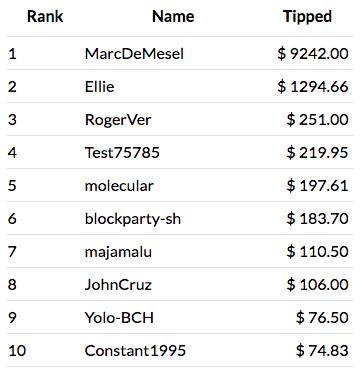Open the Test75785 user entry
The height and width of the screenshot is (371, 362).
click(x=122, y=152)
